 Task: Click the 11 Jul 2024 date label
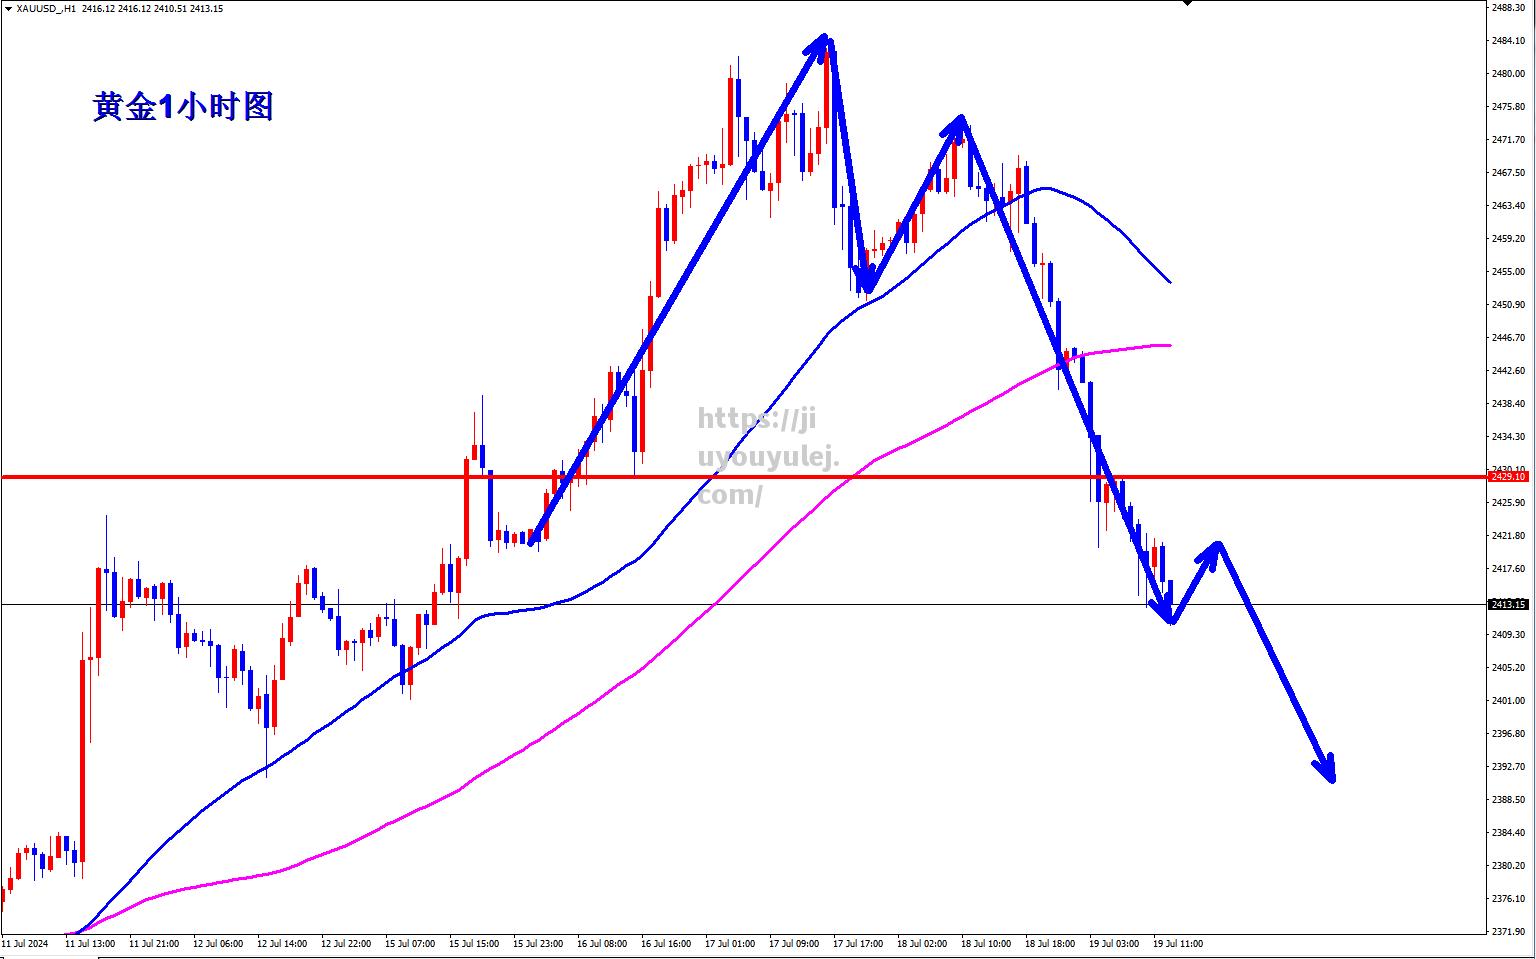tap(25, 943)
